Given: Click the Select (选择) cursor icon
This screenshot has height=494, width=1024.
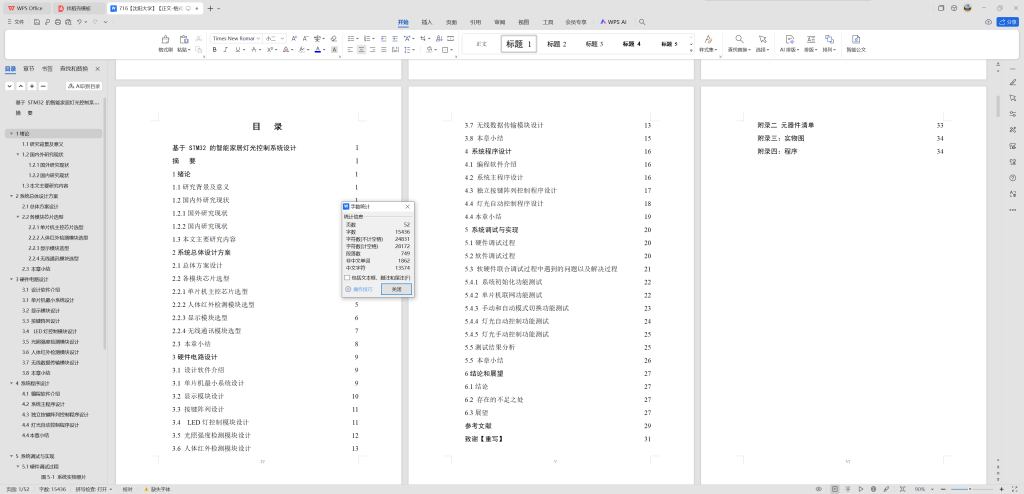Looking at the screenshot, I should [x=763, y=39].
